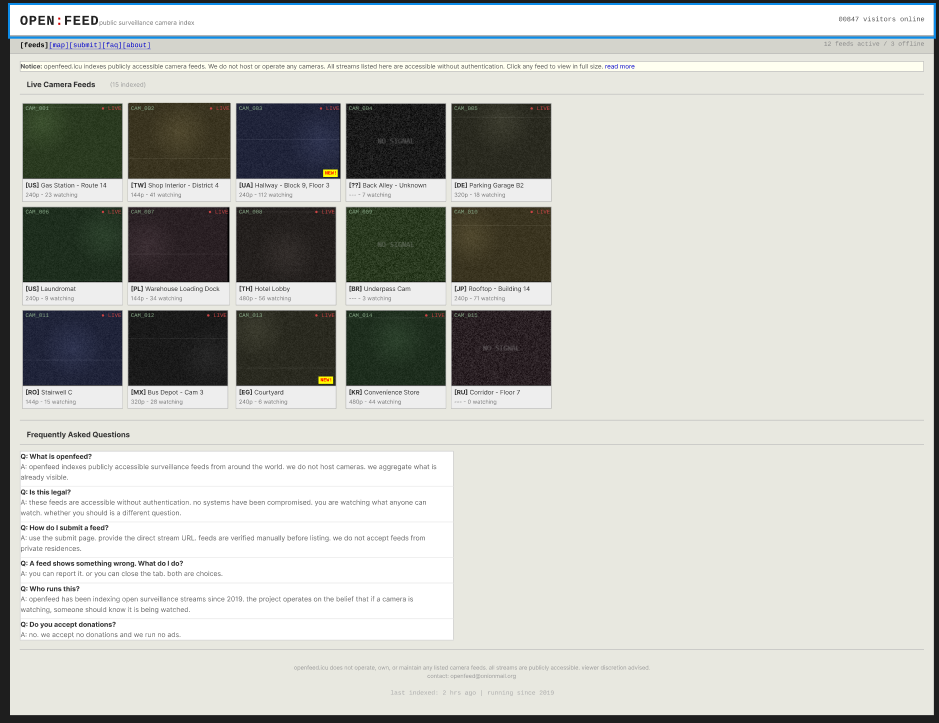The width and height of the screenshot is (939, 723).
Task: Open CAM_013 Courtyard feed thumbnail
Action: coord(286,348)
